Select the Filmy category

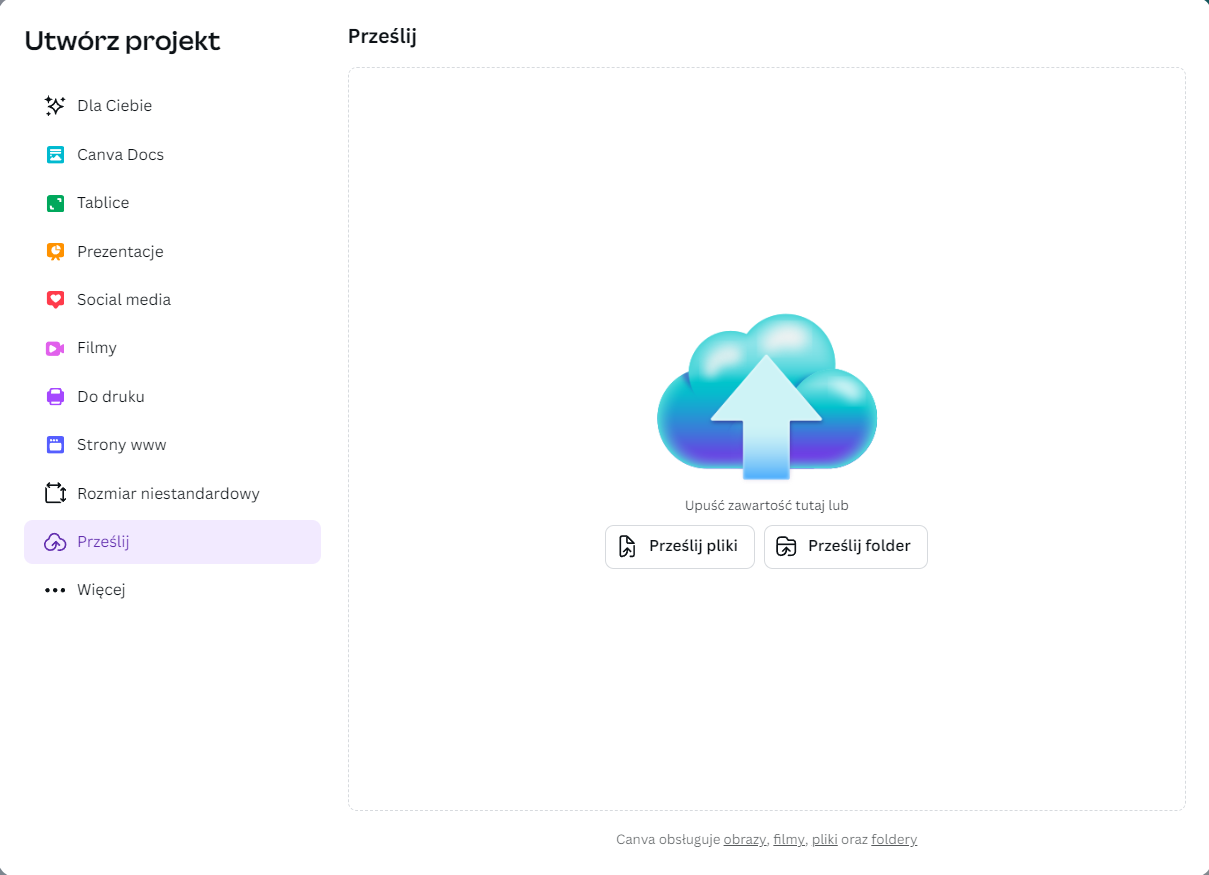pyautogui.click(x=172, y=348)
